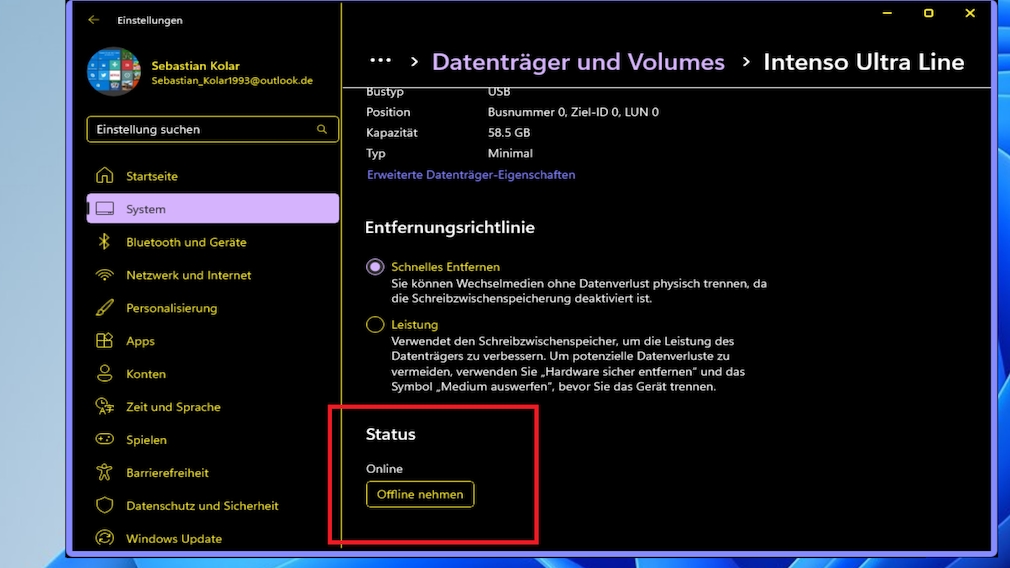Click the Entfernungsrichtlinie heading

pos(450,227)
